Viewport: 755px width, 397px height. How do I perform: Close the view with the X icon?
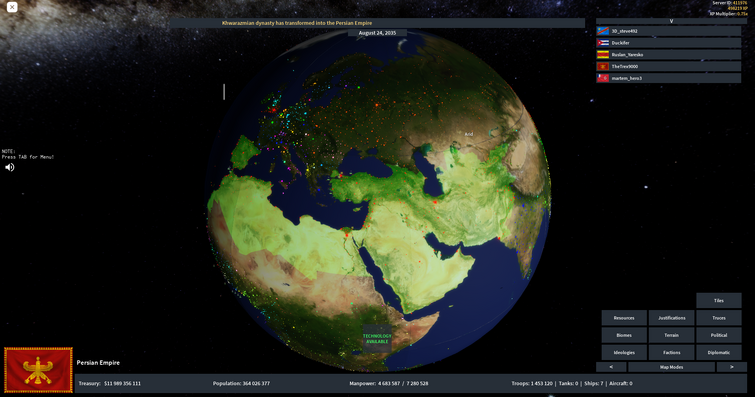click(12, 7)
